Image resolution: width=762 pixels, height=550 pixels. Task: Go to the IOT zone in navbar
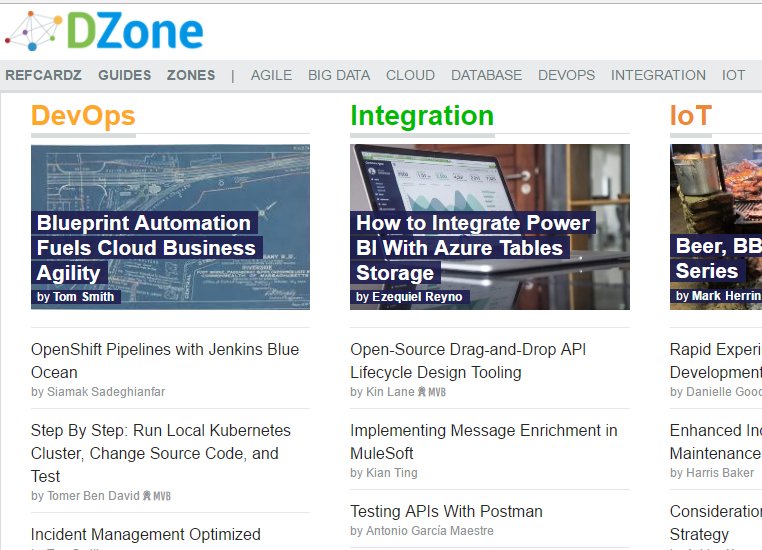[733, 75]
